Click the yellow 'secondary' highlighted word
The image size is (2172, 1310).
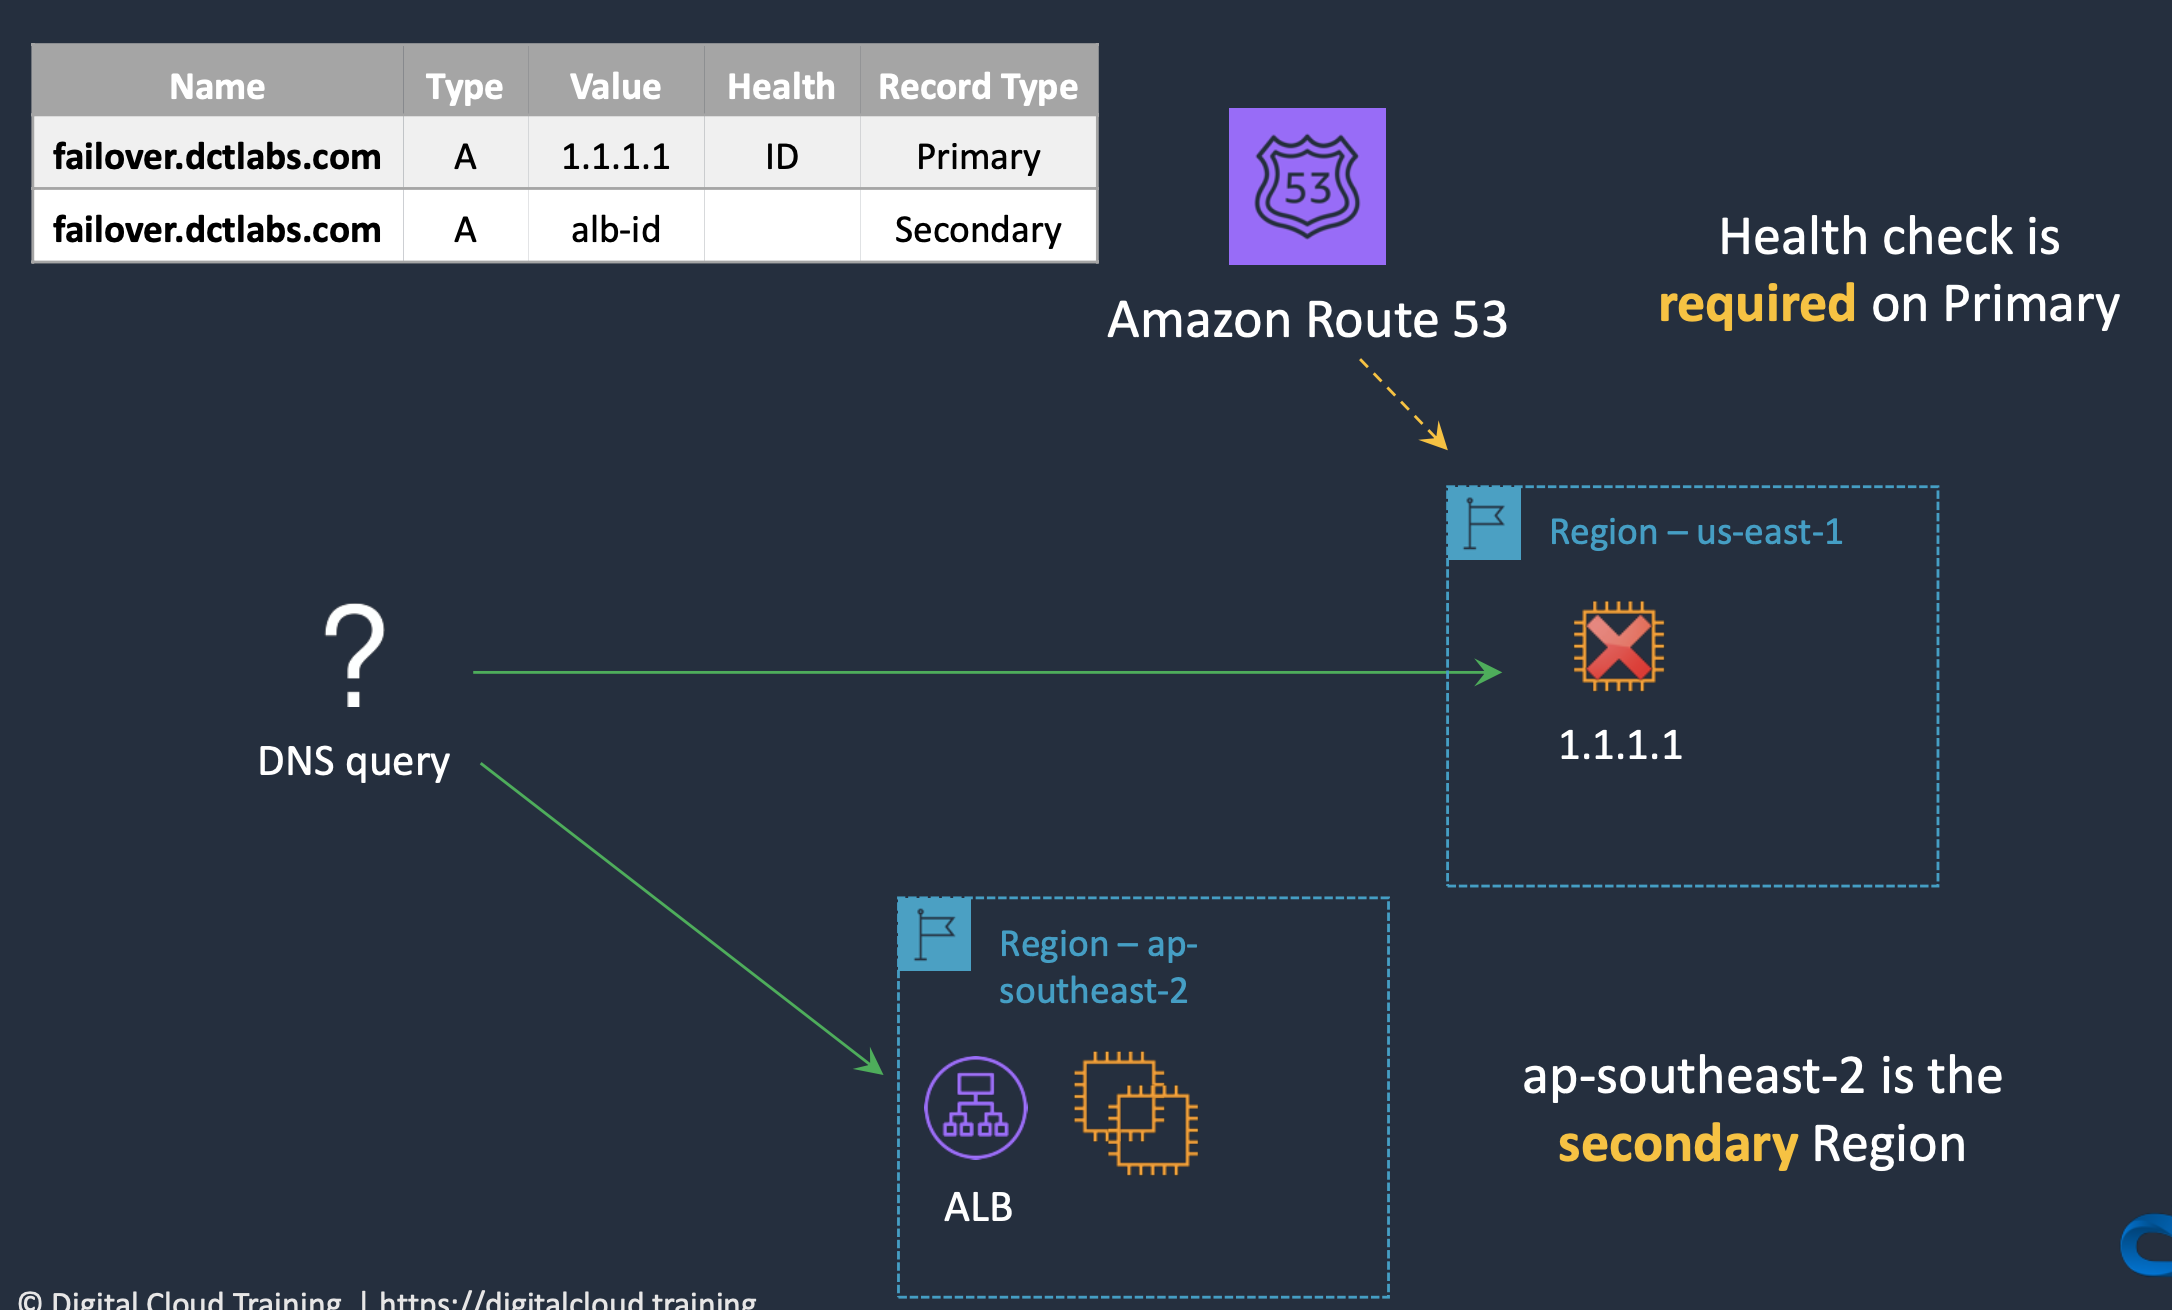(x=1677, y=1144)
